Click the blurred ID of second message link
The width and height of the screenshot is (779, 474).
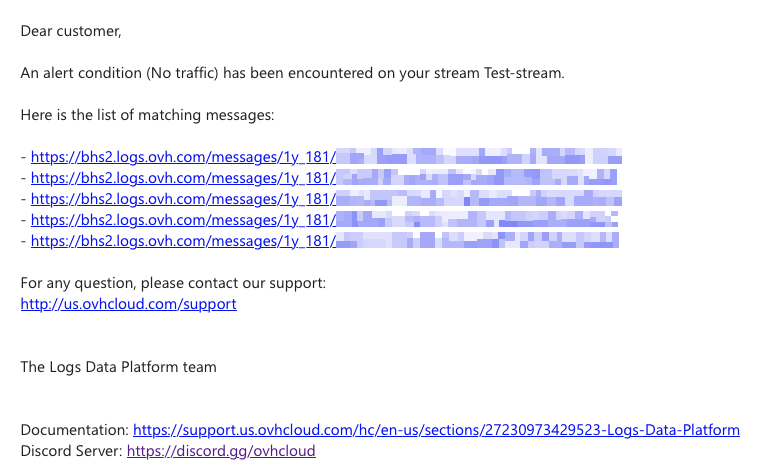click(x=477, y=177)
